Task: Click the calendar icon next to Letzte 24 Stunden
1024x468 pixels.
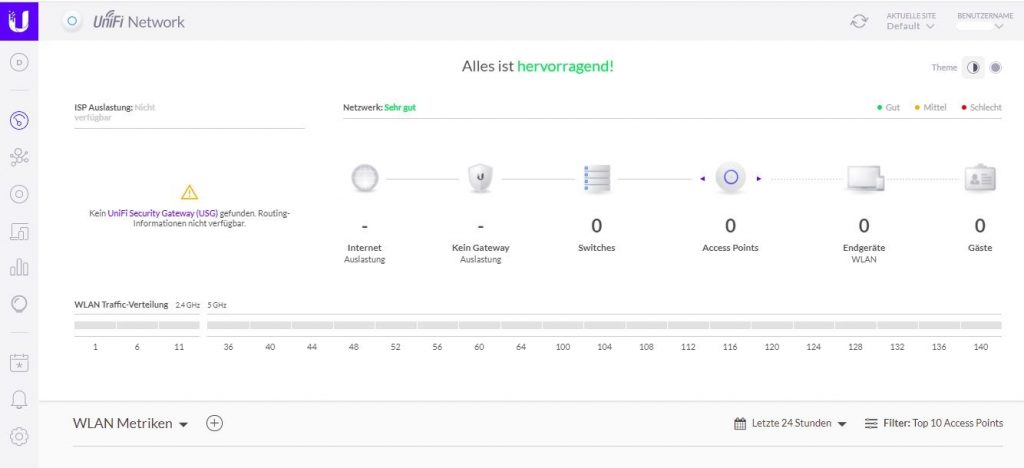Action: [x=740, y=424]
